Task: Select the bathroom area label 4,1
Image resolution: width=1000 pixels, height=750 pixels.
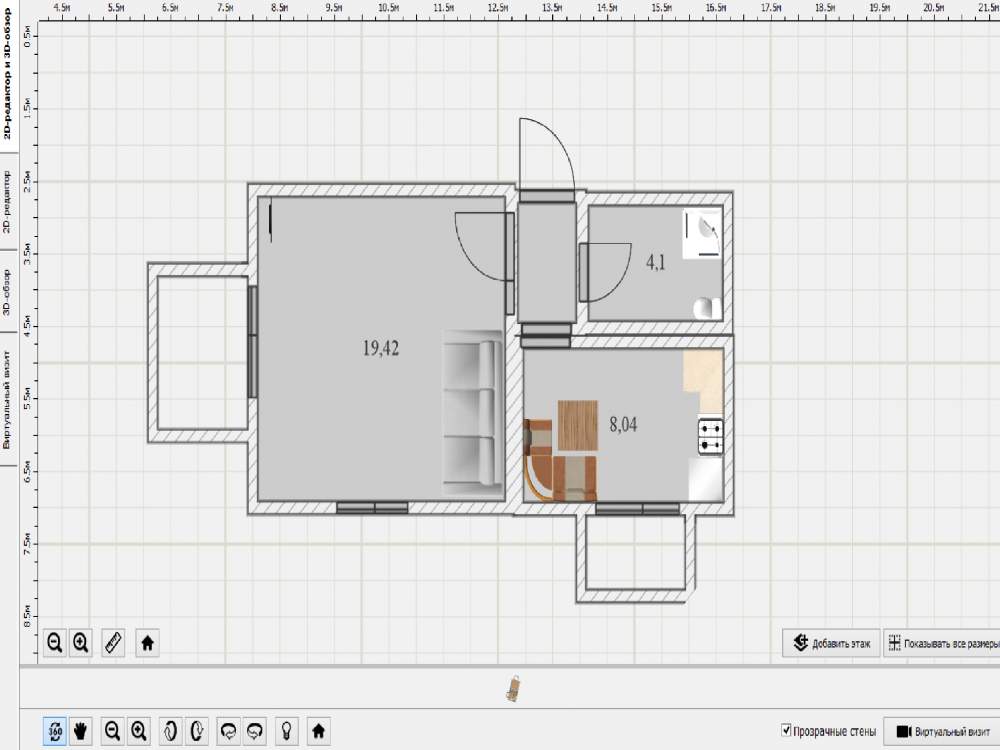Action: pos(656,262)
